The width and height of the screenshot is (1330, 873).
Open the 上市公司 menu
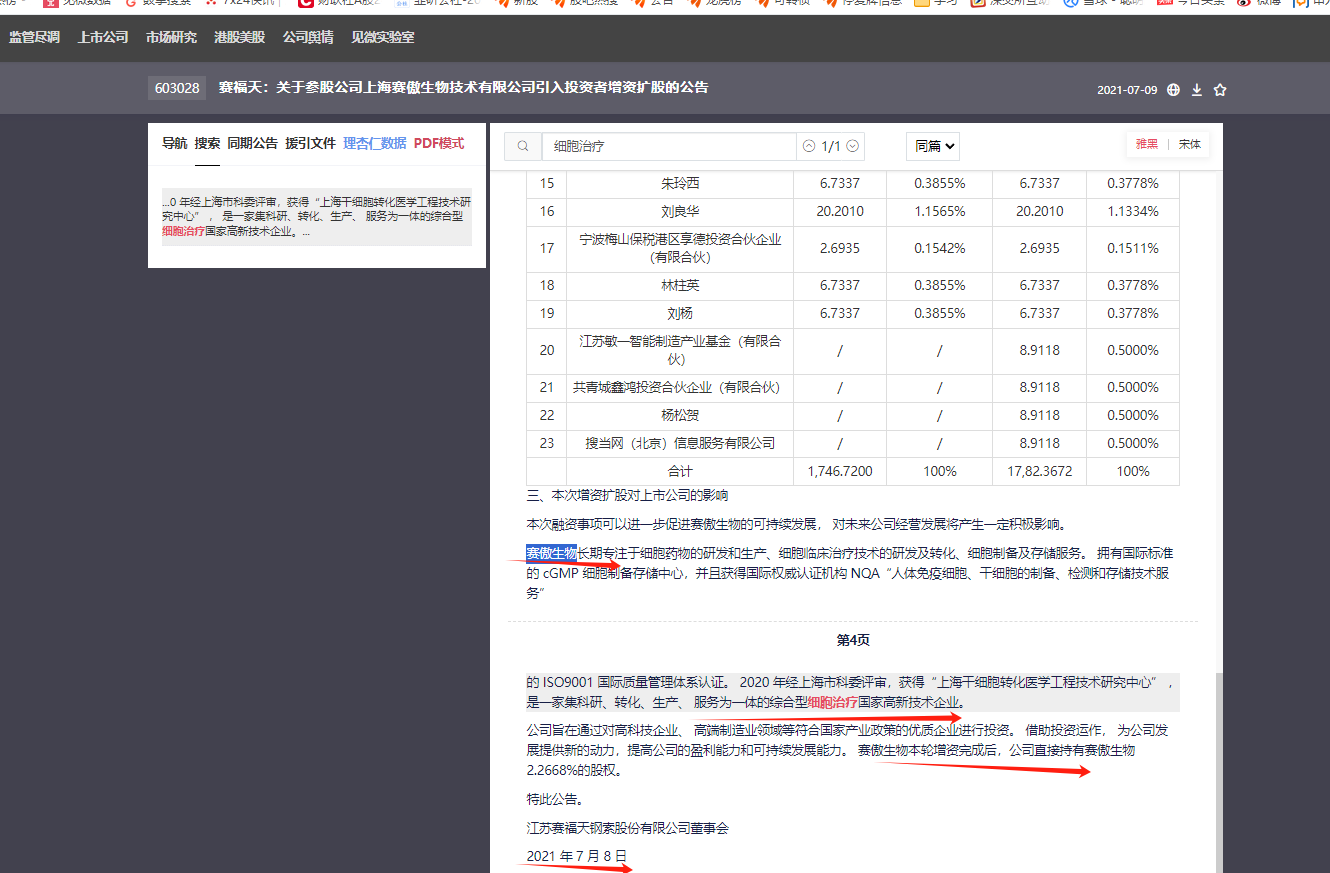[103, 37]
